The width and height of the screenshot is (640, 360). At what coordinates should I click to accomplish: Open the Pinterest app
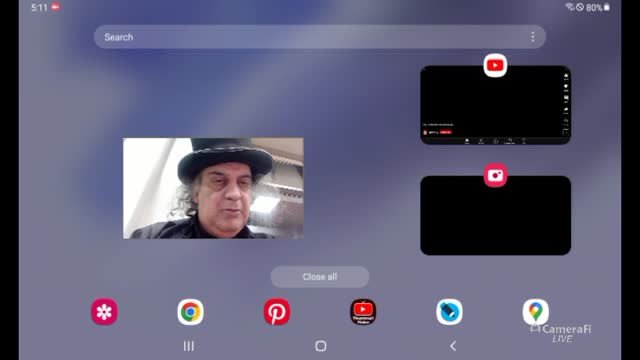point(277,312)
